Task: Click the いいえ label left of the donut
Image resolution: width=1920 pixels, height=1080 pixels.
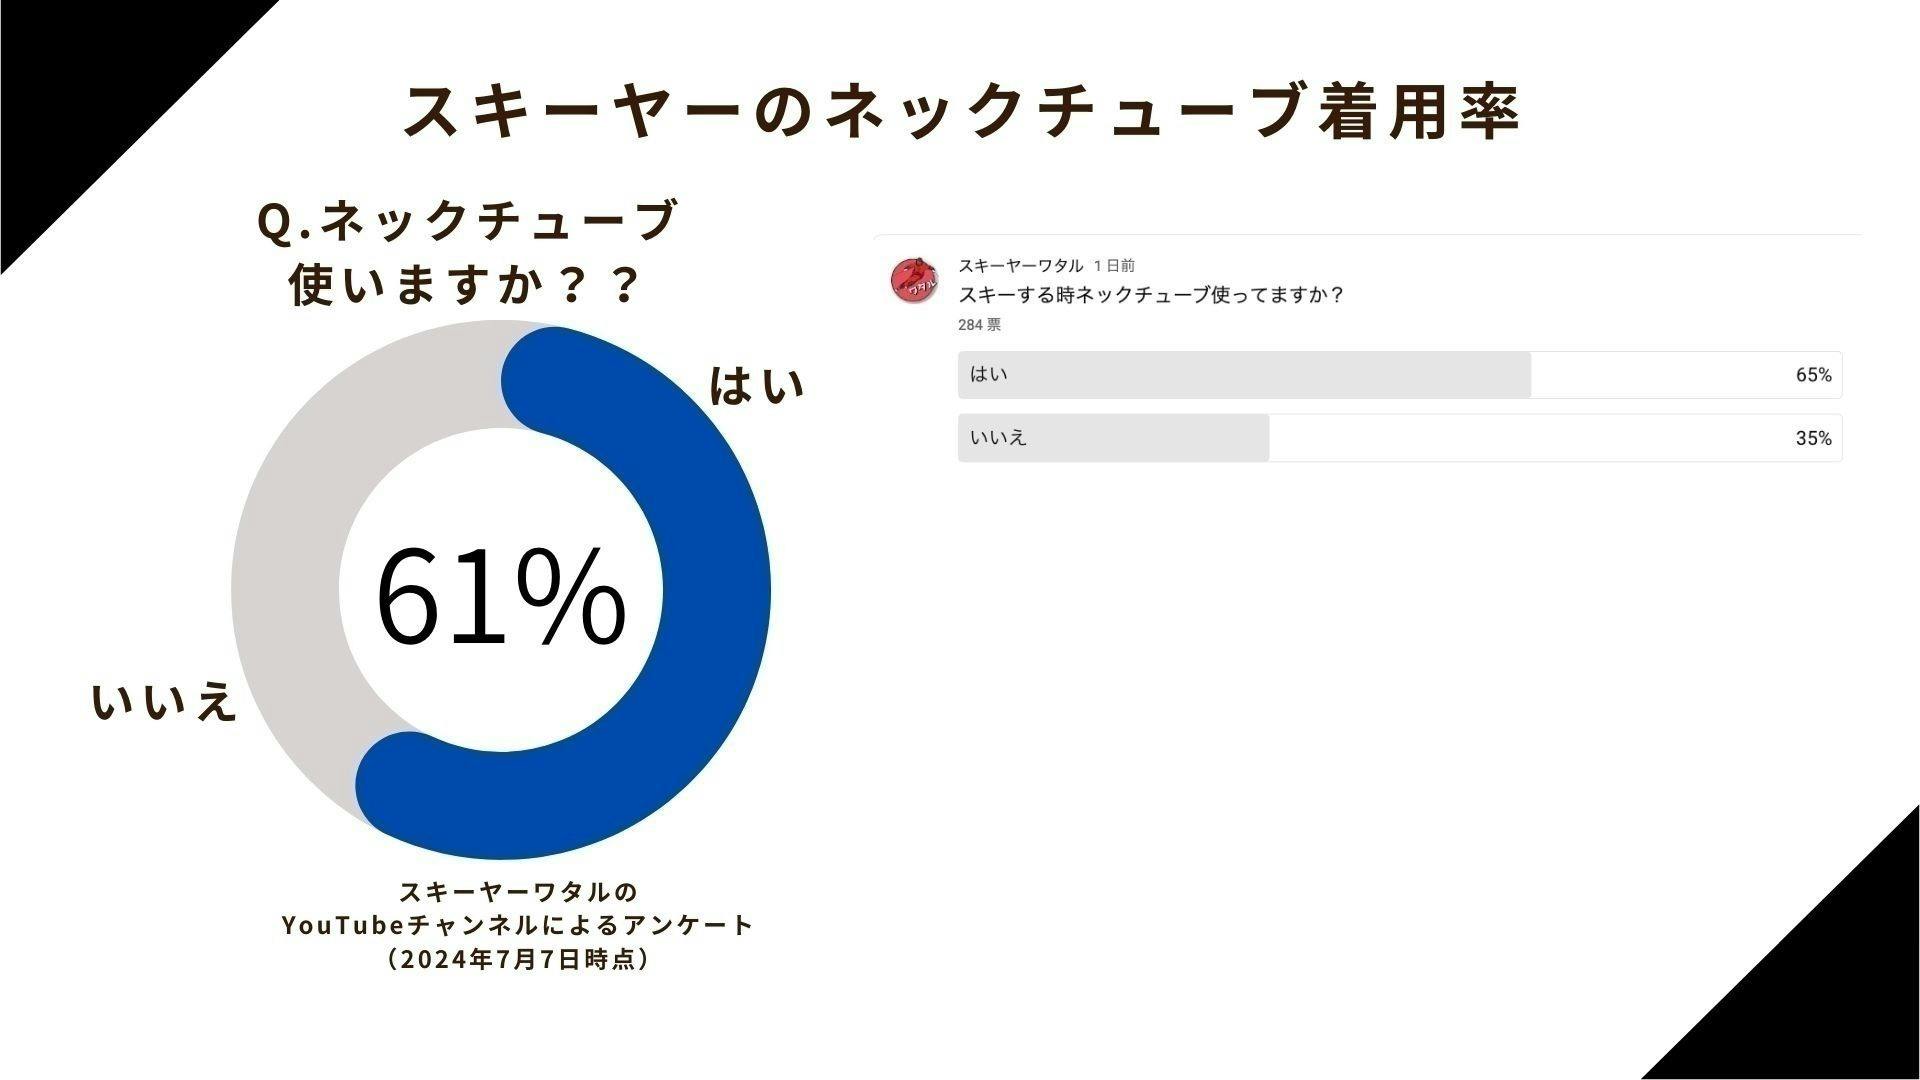Action: pos(165,698)
